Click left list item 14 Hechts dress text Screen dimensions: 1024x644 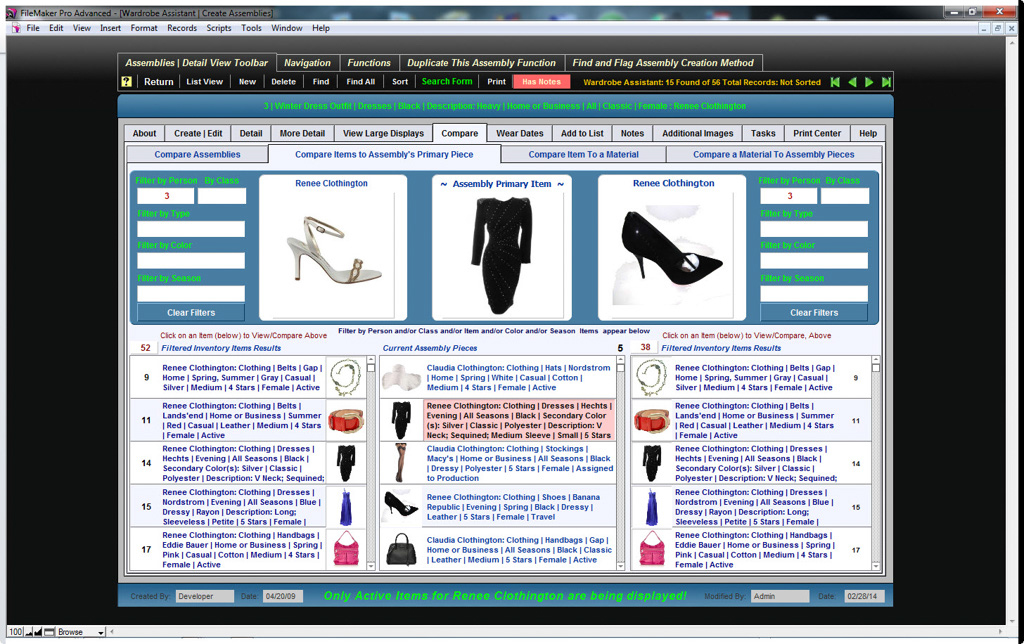point(243,463)
